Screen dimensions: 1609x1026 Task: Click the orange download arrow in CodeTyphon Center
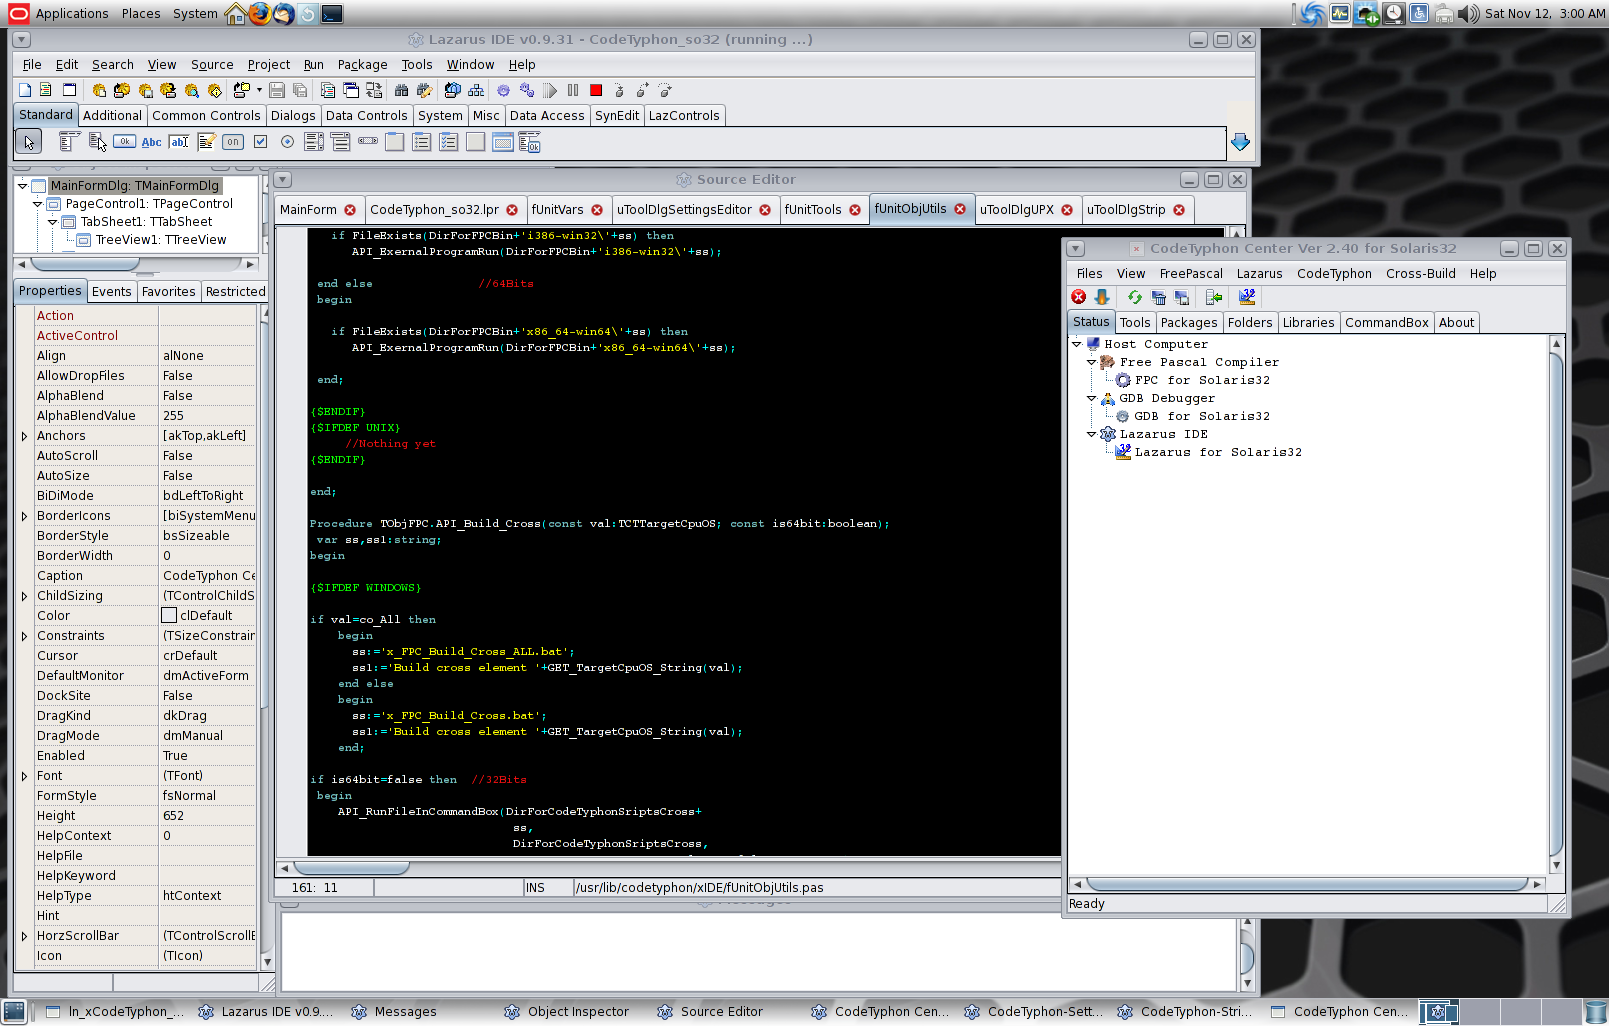pos(1101,297)
